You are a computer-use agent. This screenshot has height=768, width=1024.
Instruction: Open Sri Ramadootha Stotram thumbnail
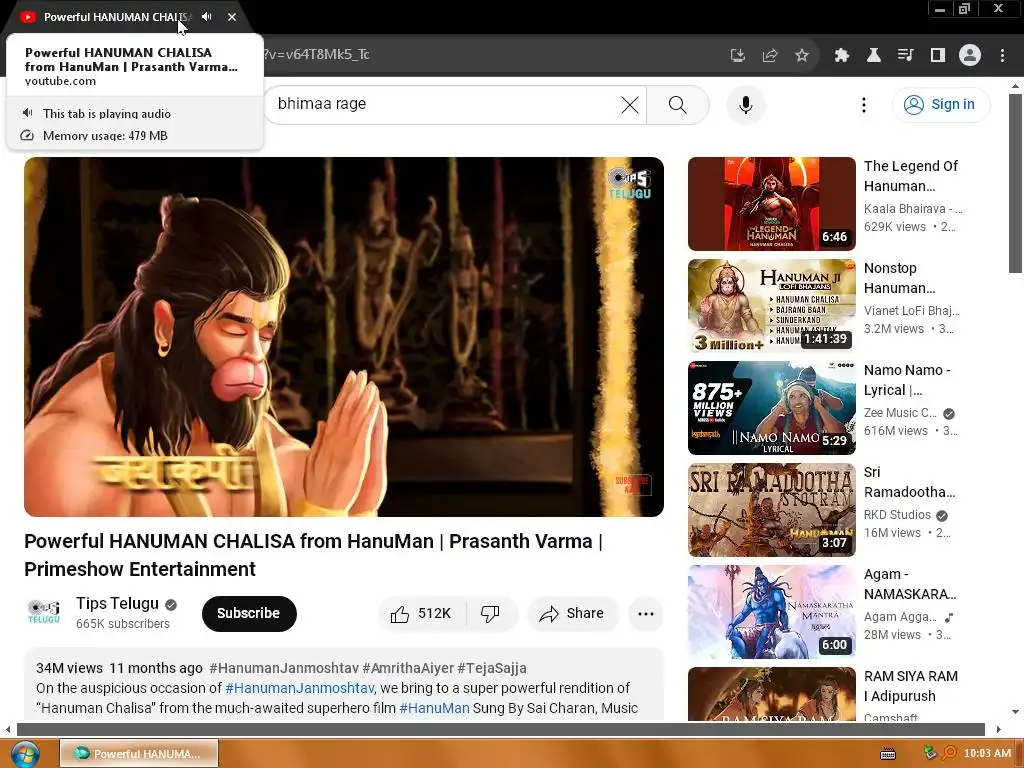[771, 509]
